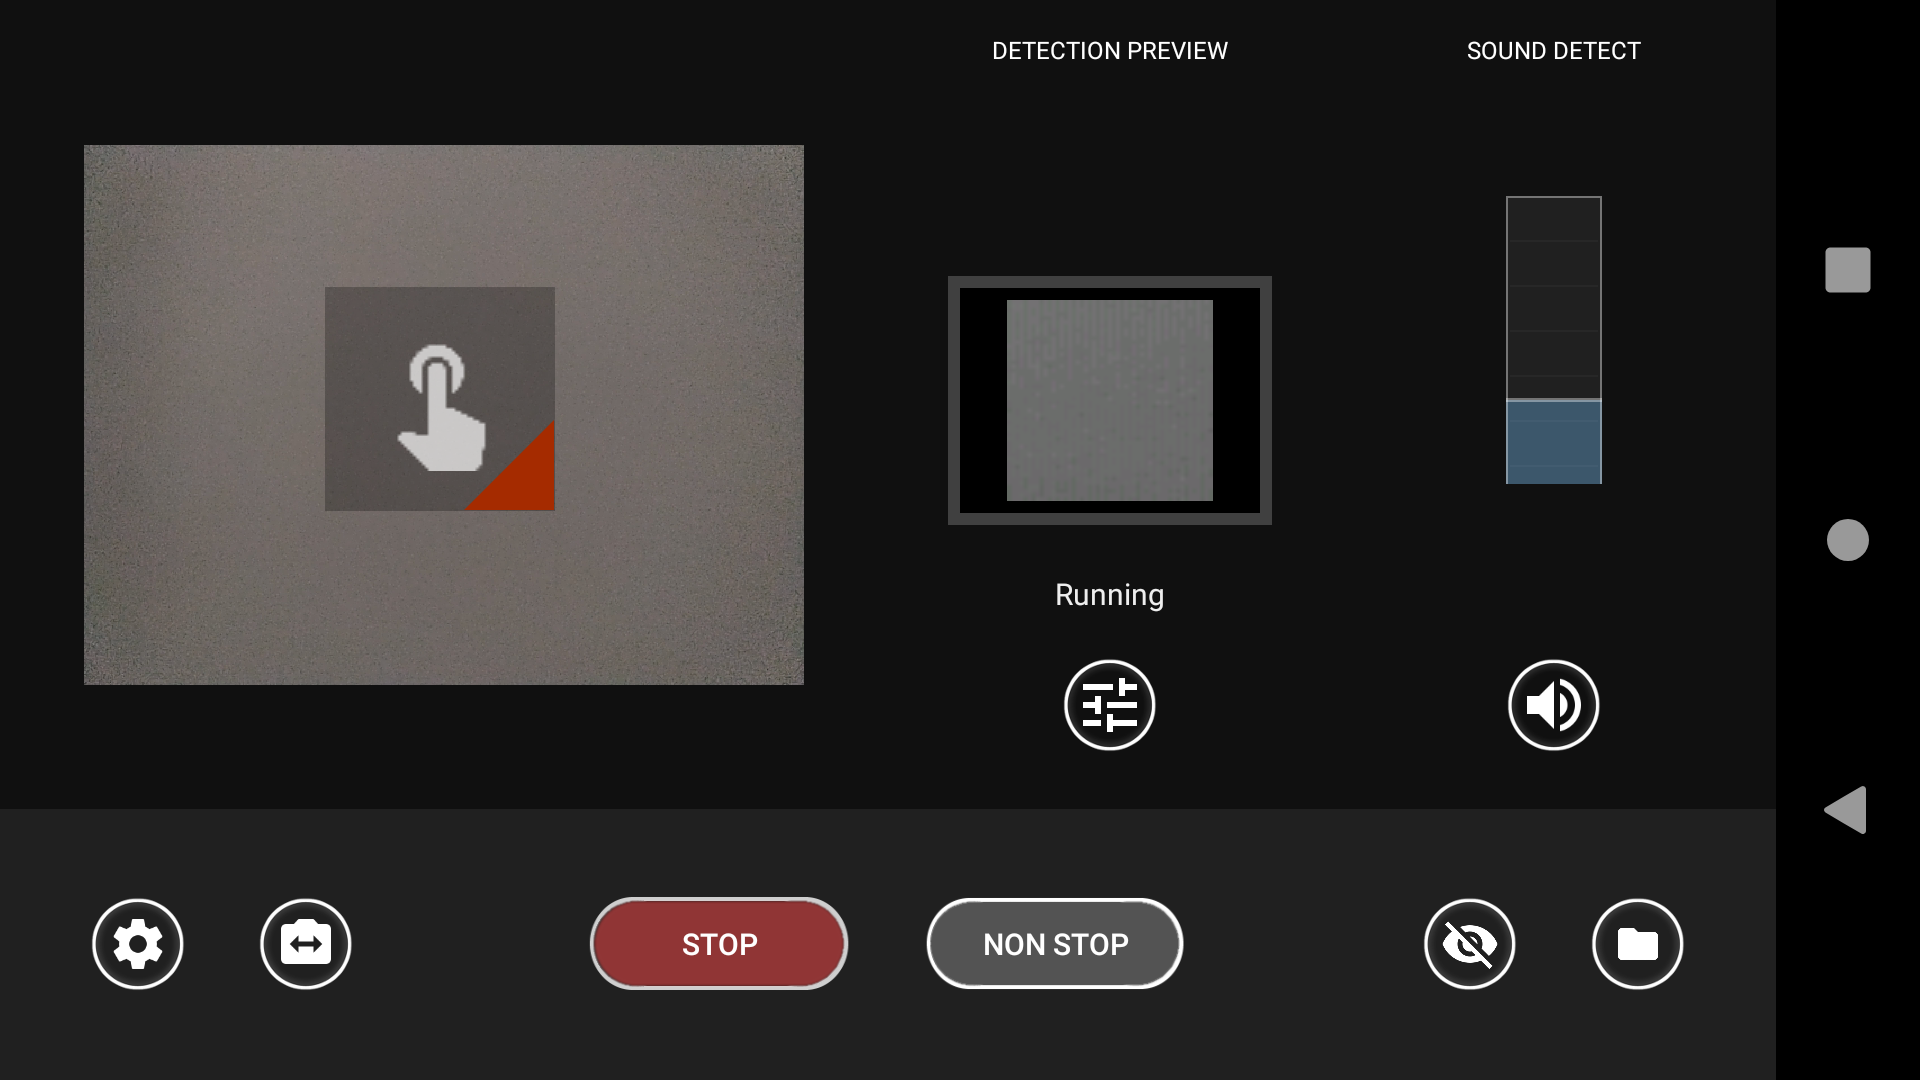This screenshot has height=1080, width=1920.
Task: Toggle hidden preview crossed-eye icon
Action: point(1470,944)
